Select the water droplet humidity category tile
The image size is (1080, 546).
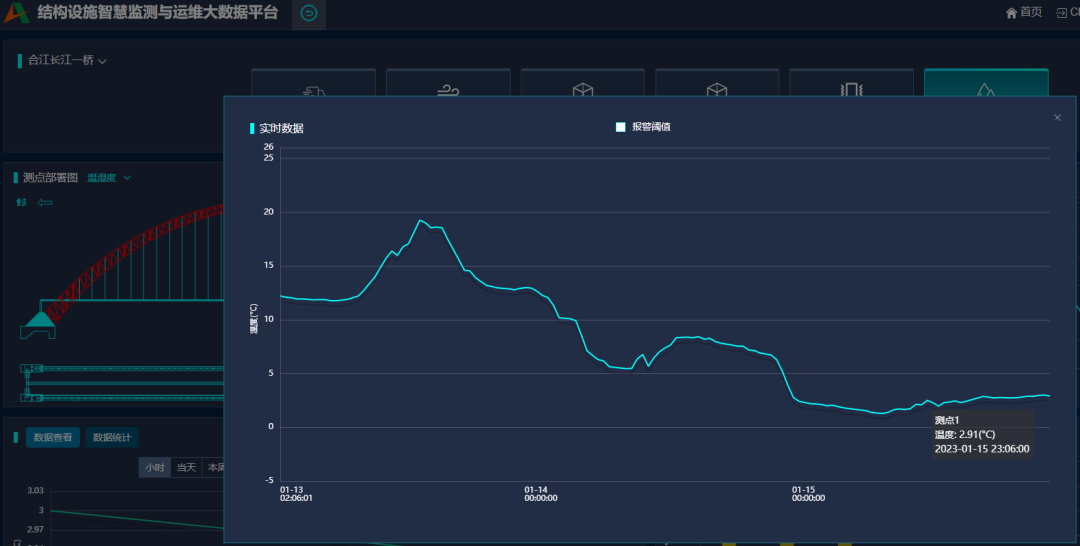985,87
